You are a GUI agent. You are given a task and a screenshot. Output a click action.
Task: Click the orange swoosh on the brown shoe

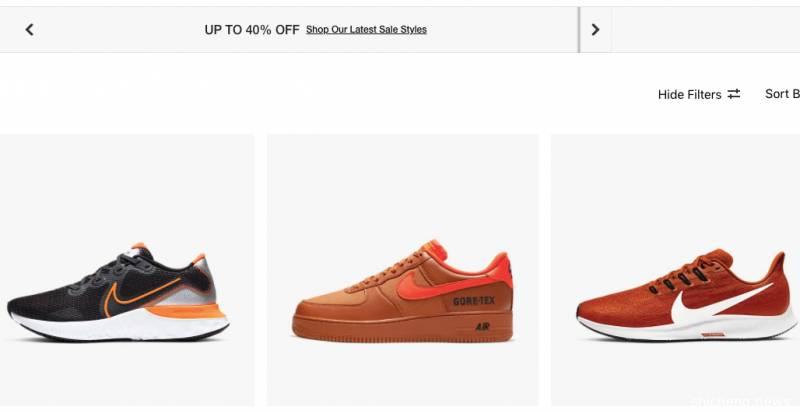(418, 288)
